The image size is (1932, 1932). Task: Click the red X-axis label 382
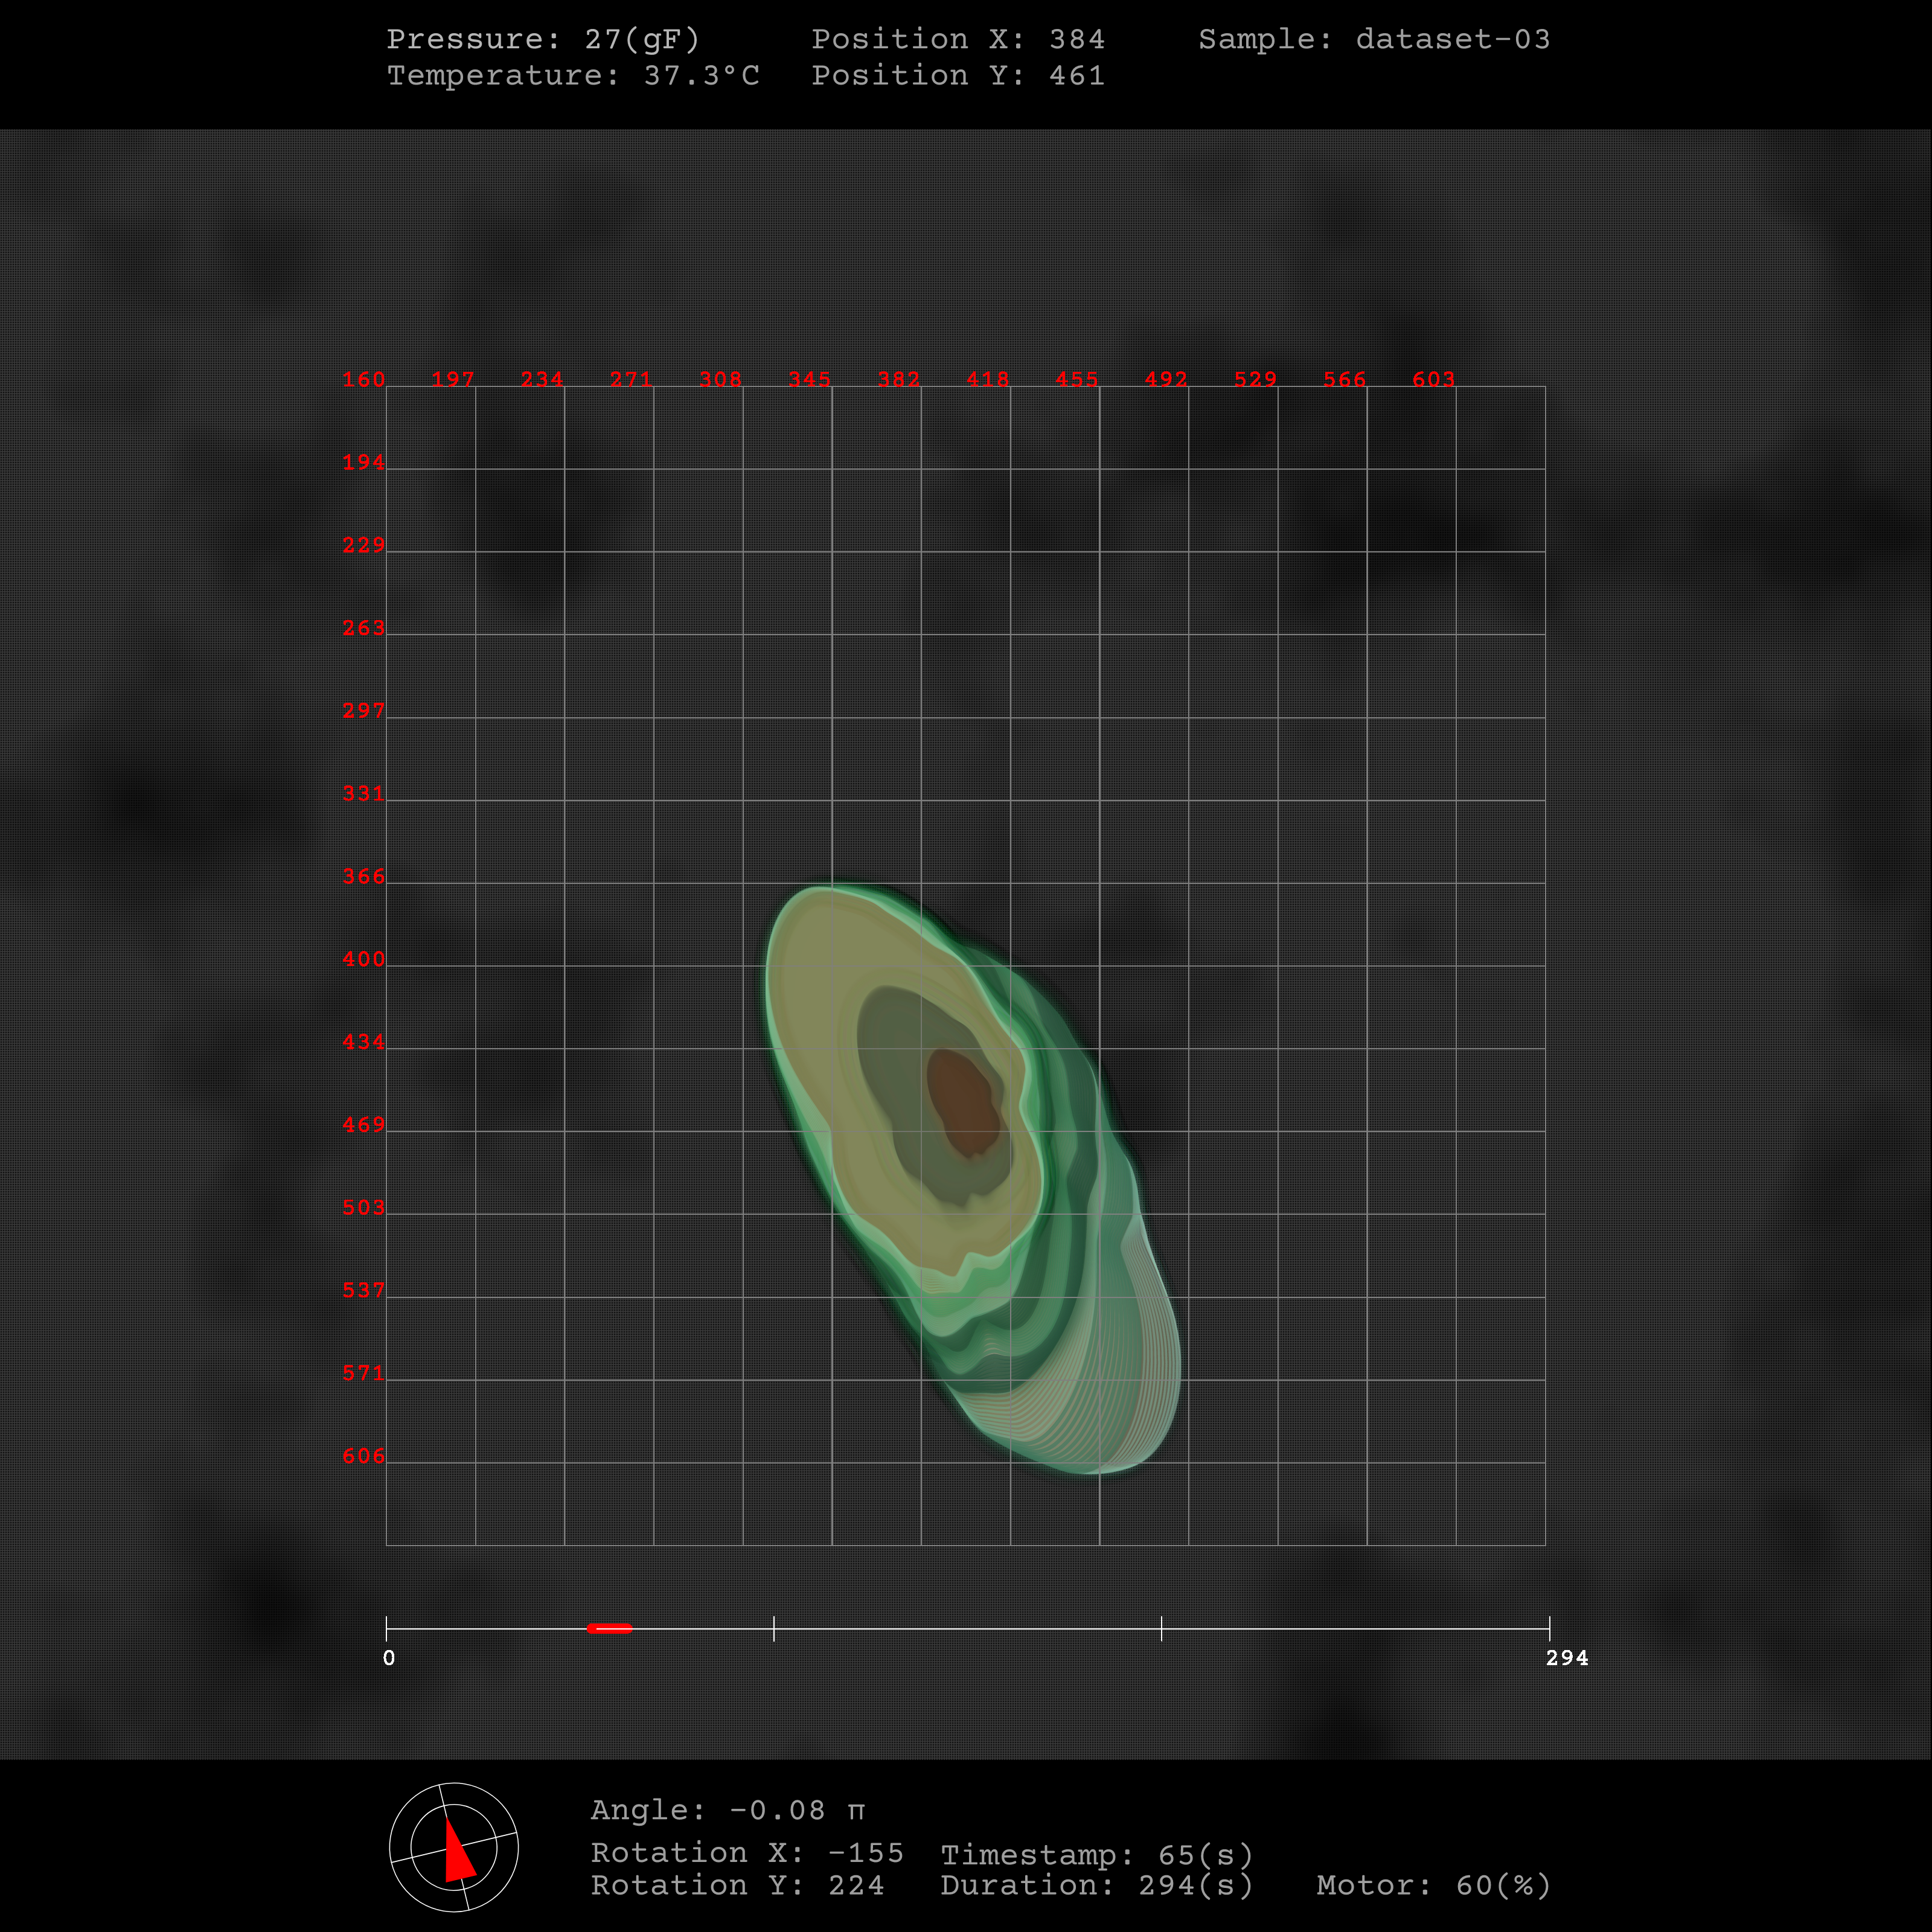[x=898, y=380]
